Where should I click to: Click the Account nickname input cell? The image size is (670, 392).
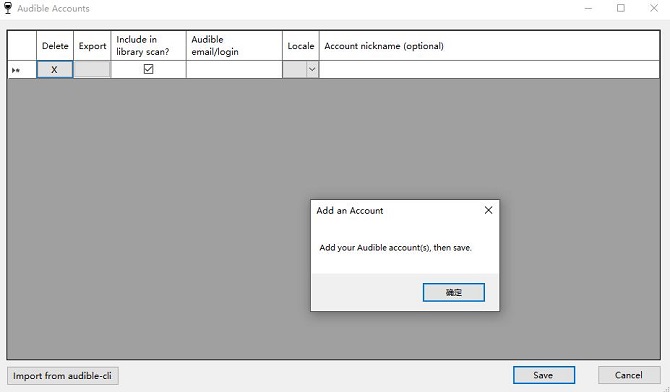click(489, 69)
